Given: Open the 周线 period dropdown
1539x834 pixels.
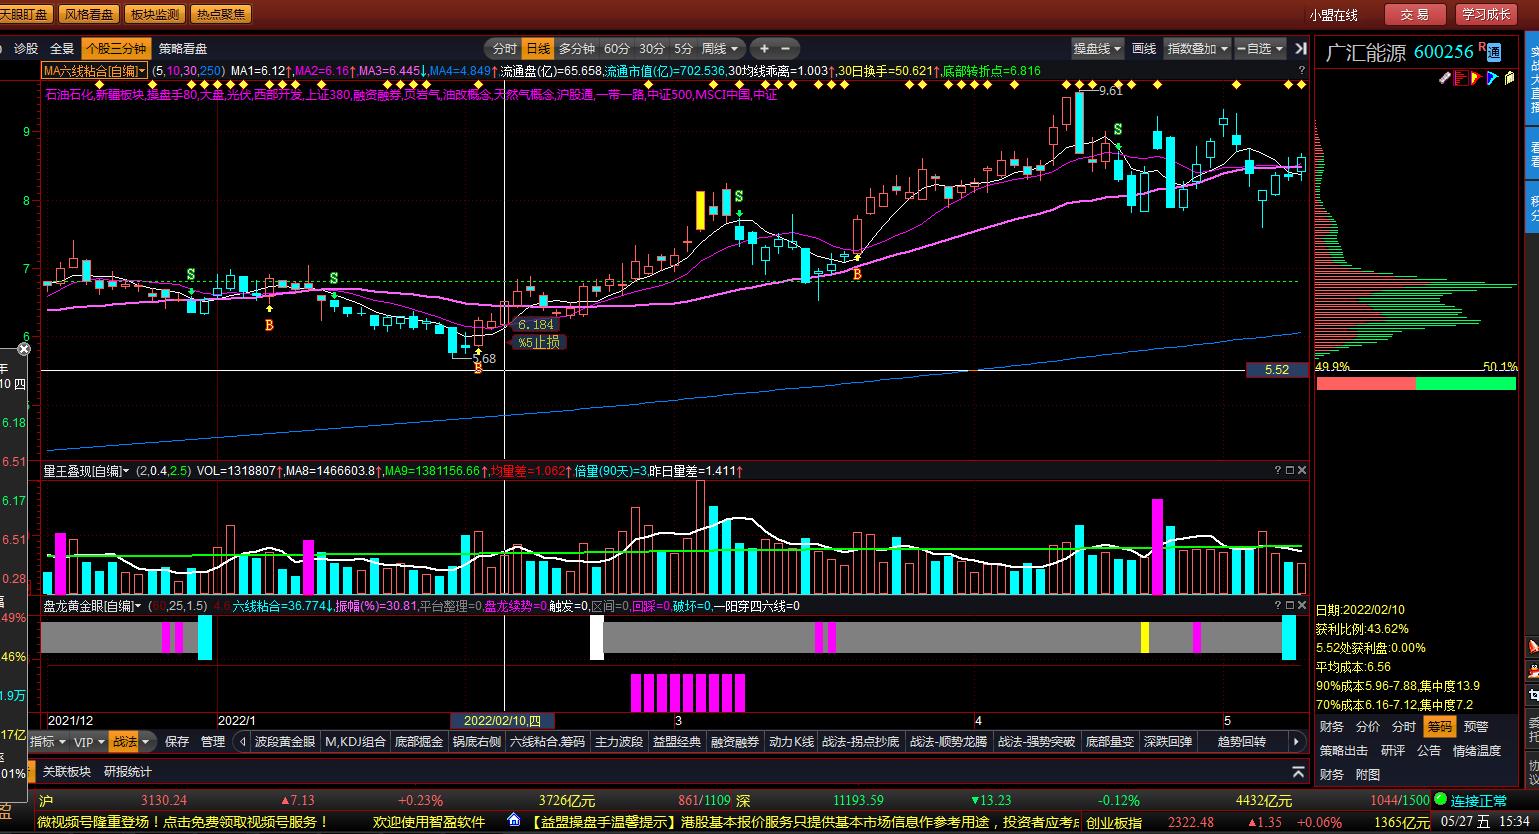Looking at the screenshot, I should [x=721, y=48].
